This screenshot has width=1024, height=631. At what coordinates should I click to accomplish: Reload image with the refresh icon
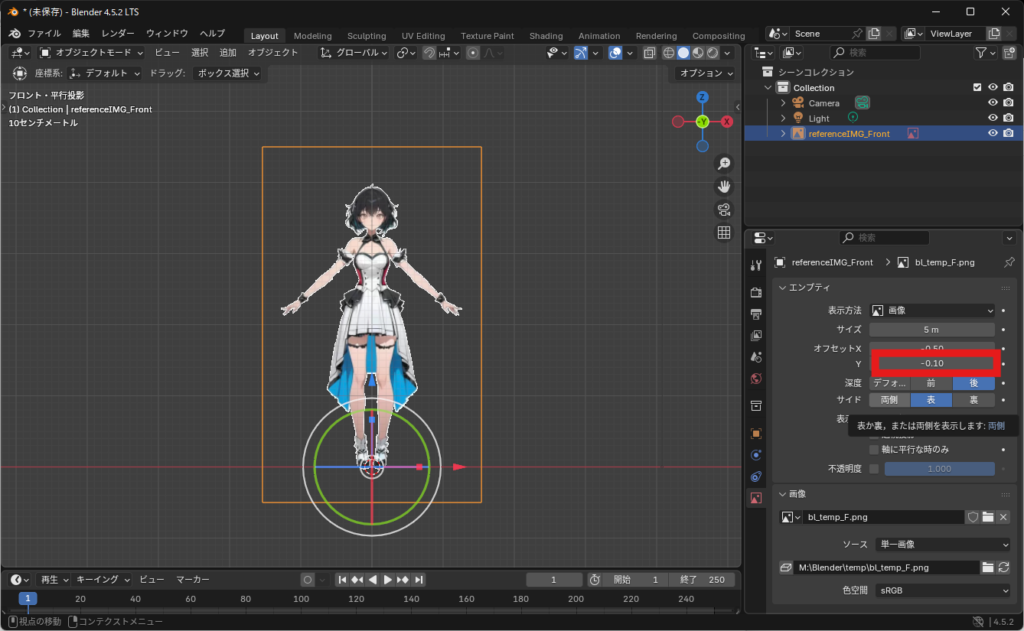pos(1003,567)
